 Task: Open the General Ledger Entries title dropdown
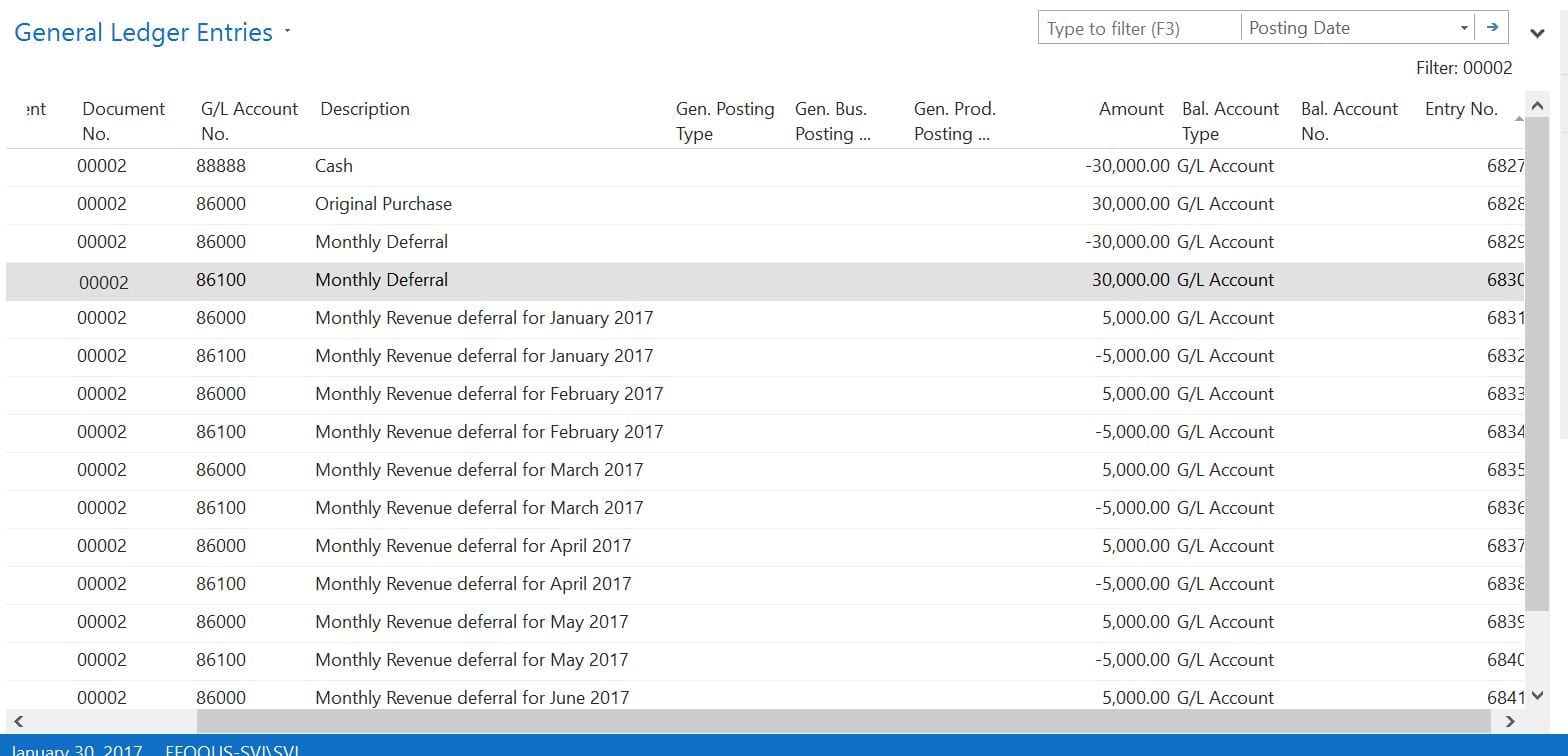[x=287, y=32]
